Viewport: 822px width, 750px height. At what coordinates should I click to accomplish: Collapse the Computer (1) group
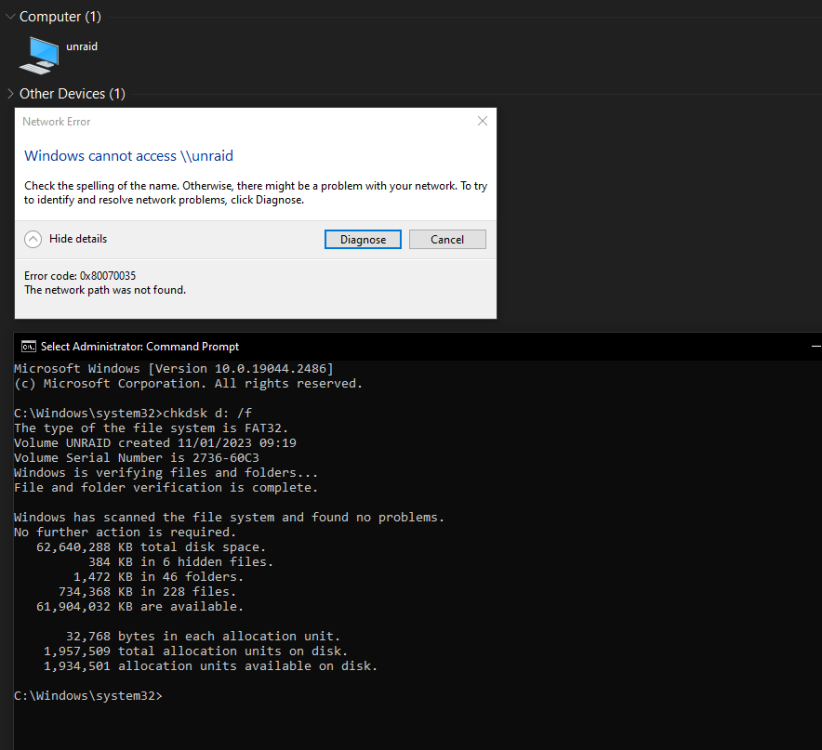[10, 17]
